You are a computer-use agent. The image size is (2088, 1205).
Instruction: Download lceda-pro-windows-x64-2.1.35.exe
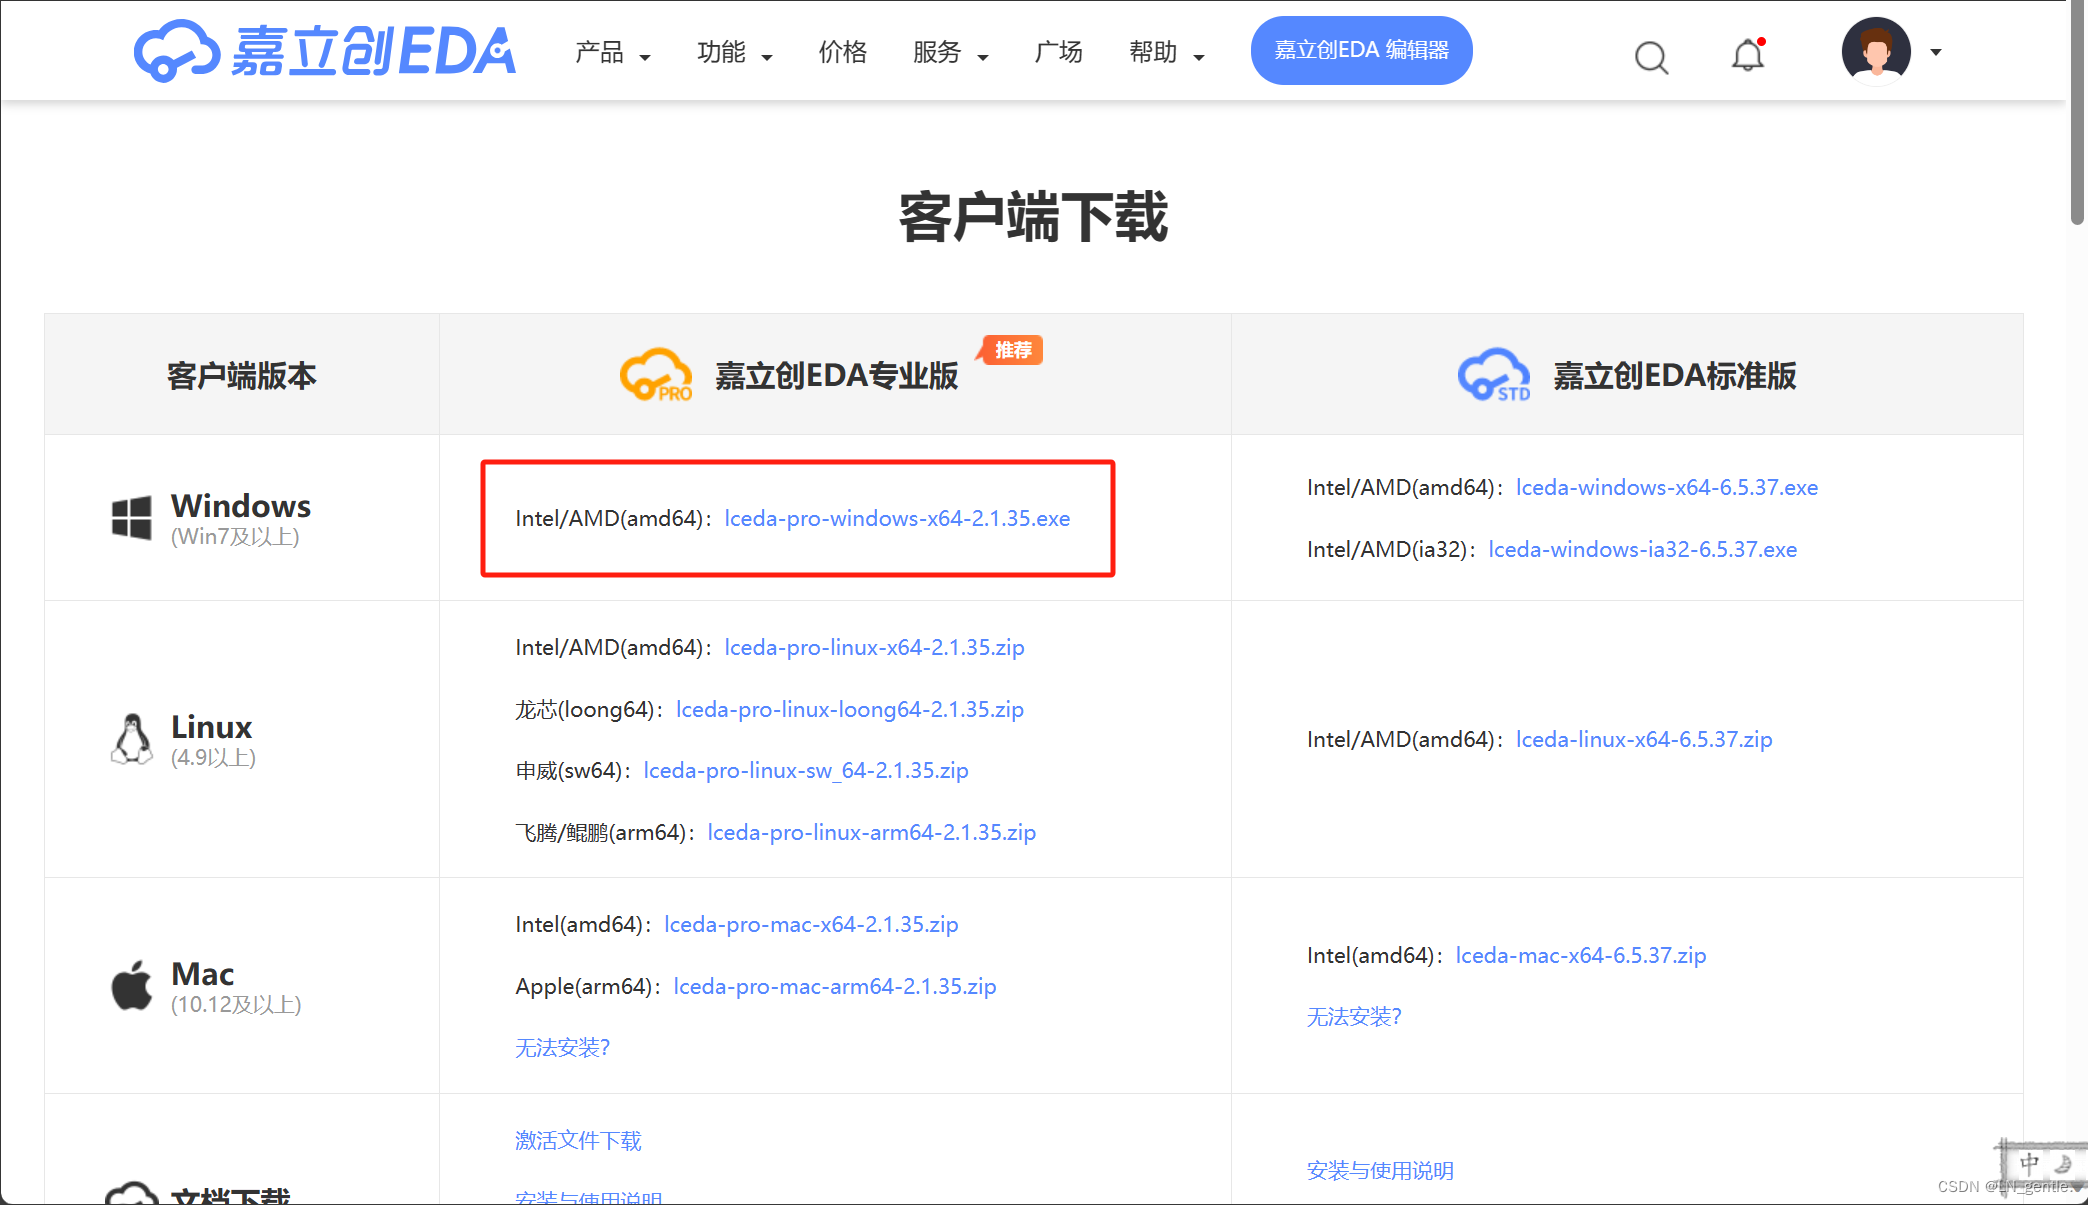(x=896, y=518)
